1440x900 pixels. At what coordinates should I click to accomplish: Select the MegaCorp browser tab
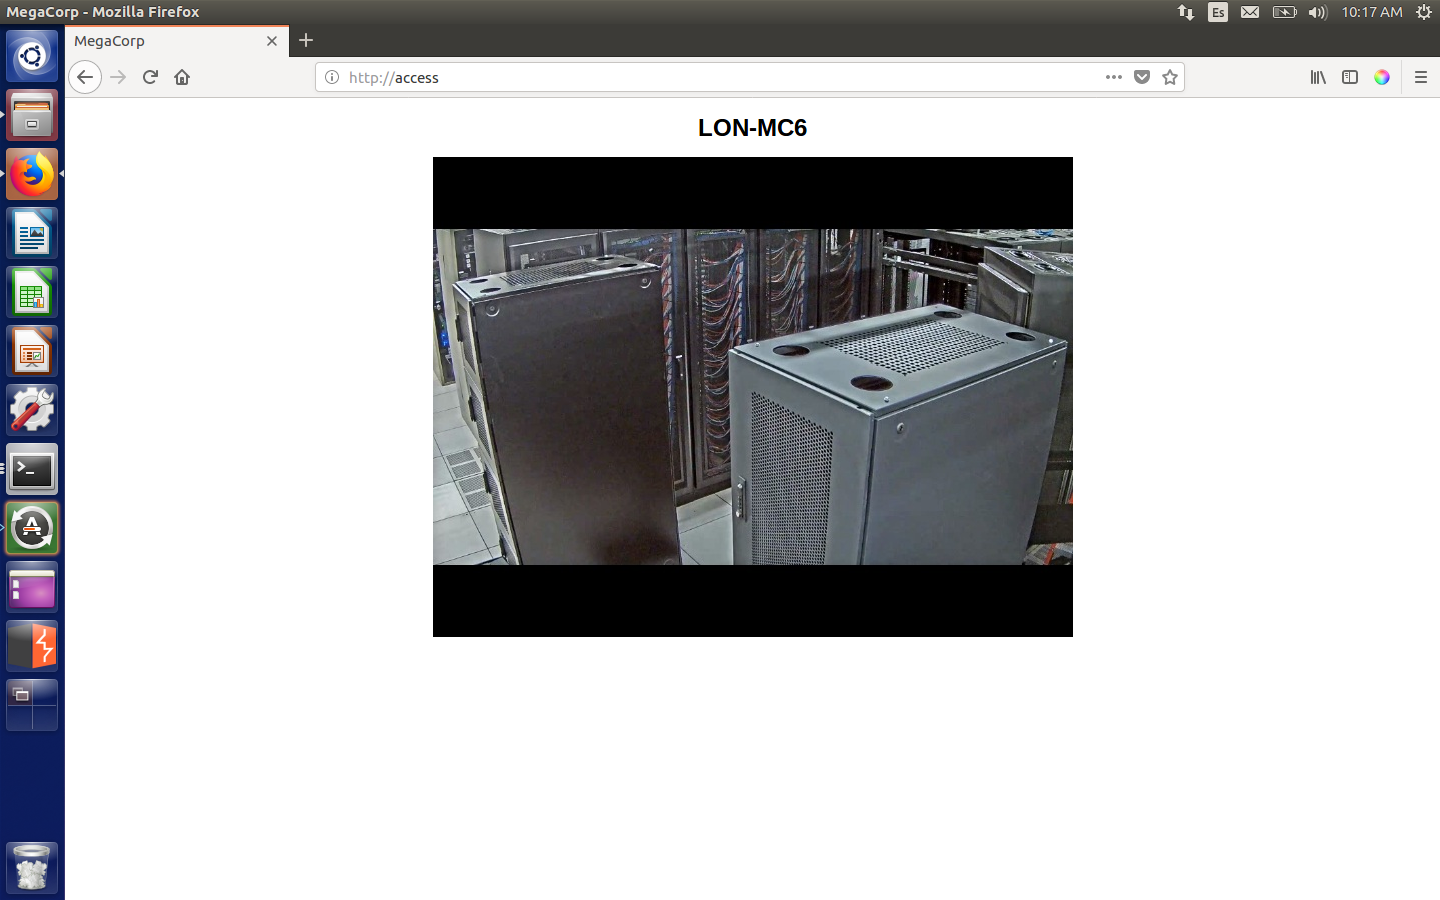[177, 41]
